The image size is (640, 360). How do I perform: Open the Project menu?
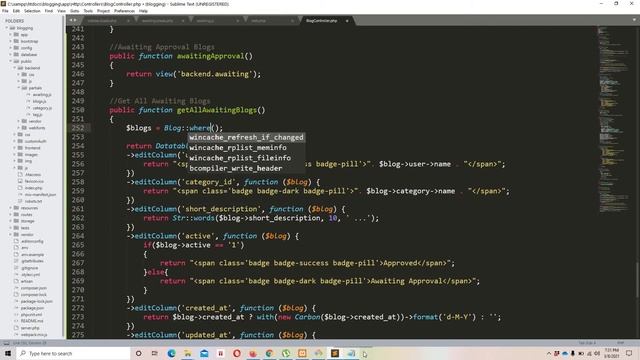[103, 11]
